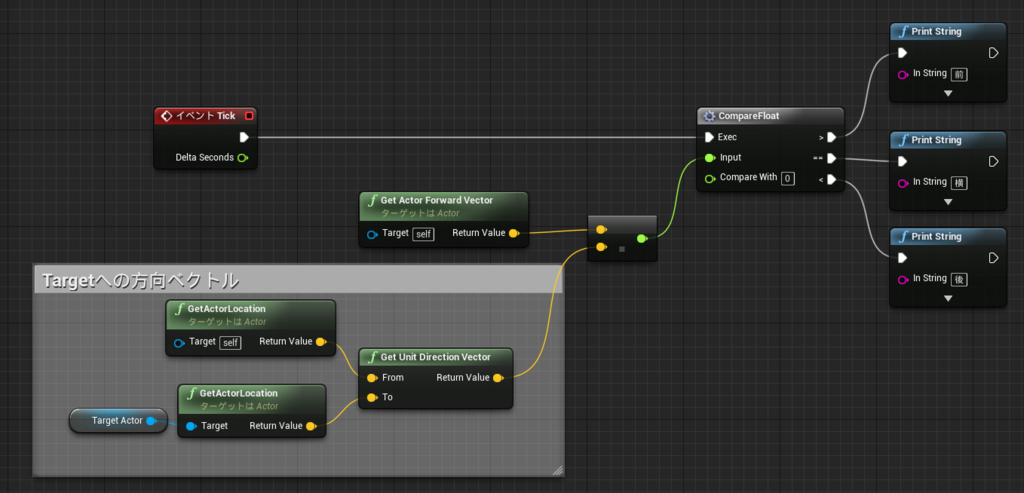Image resolution: width=1024 pixels, height=493 pixels.
Task: Click Target pin of the self GetActorLocation node
Action: click(x=179, y=343)
